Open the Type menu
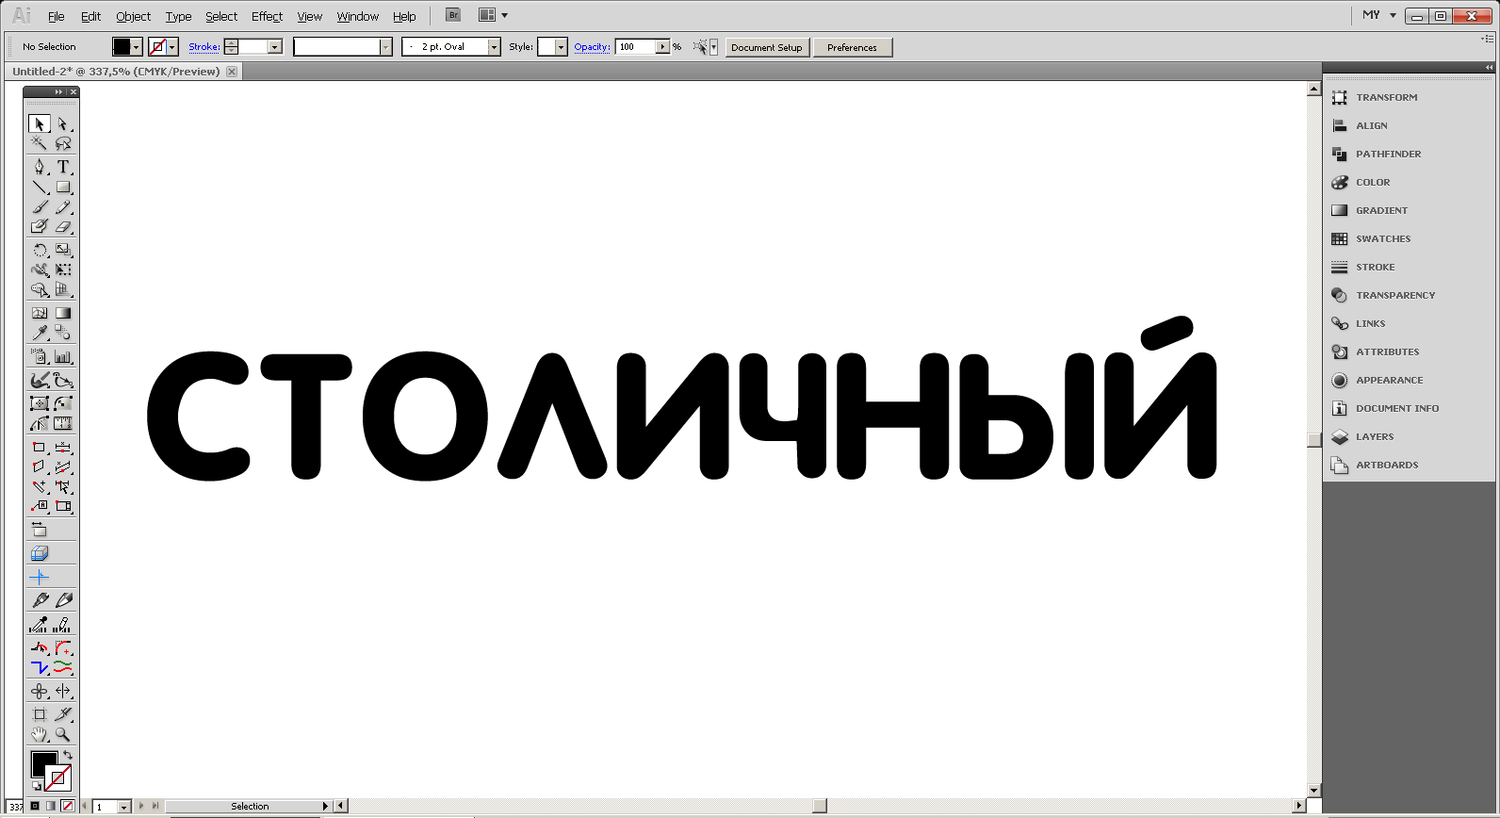1500x818 pixels. pyautogui.click(x=178, y=16)
